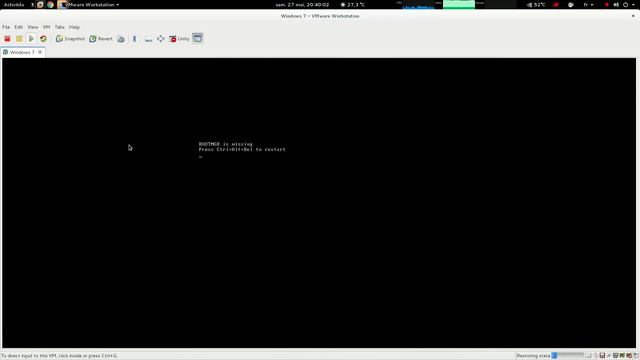Switch the VM to Unity mode
This screenshot has width=640, height=360.
click(x=180, y=39)
